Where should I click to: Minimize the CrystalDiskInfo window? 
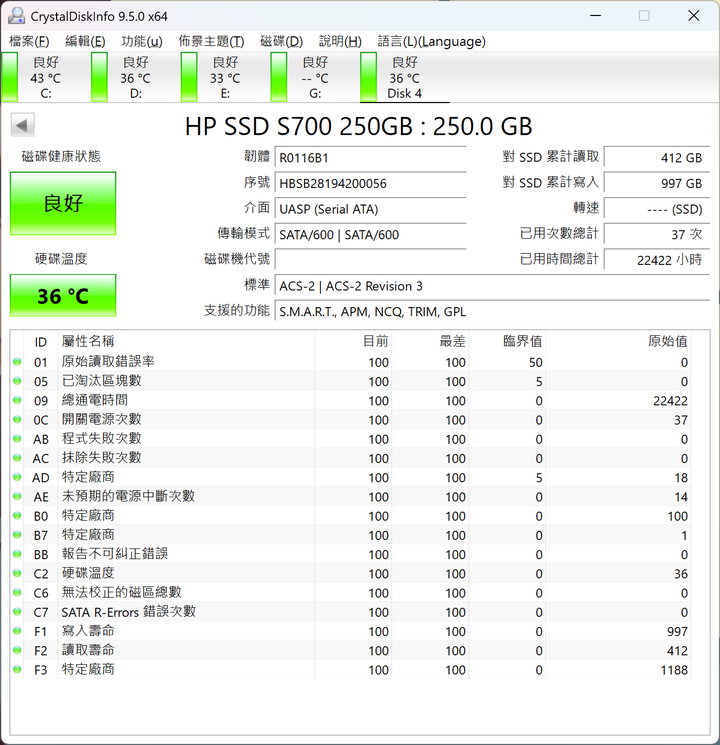click(595, 16)
